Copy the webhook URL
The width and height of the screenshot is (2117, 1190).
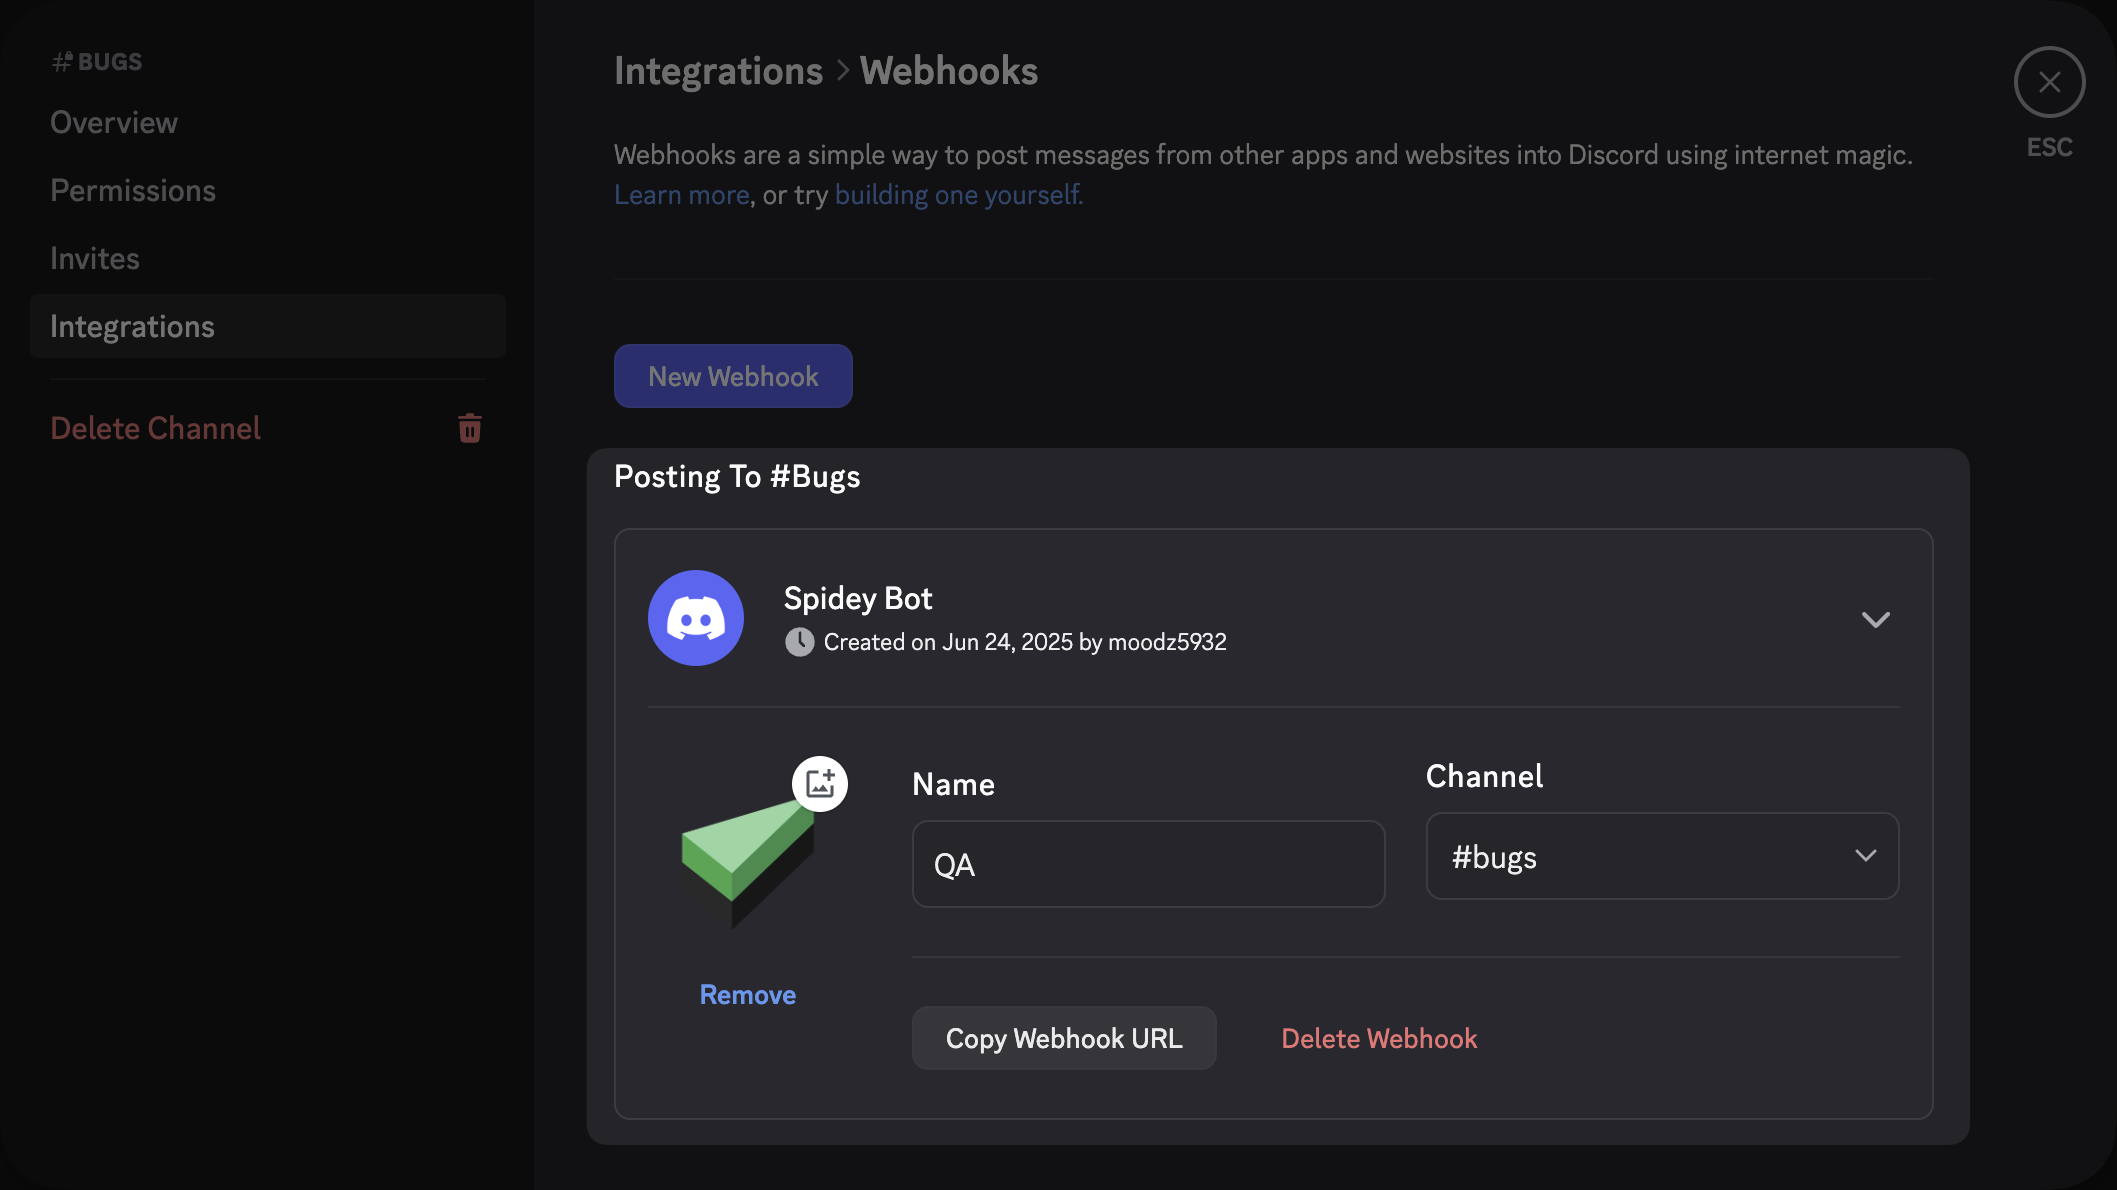[1063, 1038]
